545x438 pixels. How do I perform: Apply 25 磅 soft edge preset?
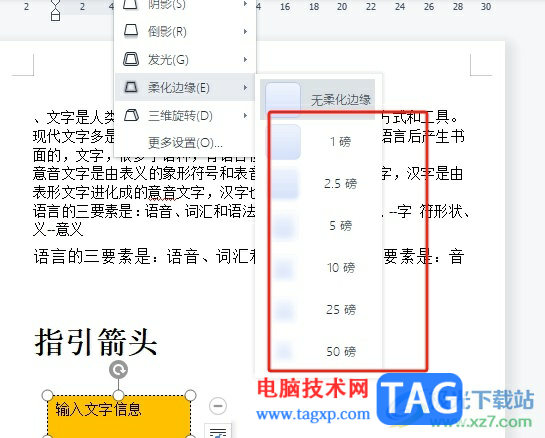318,309
